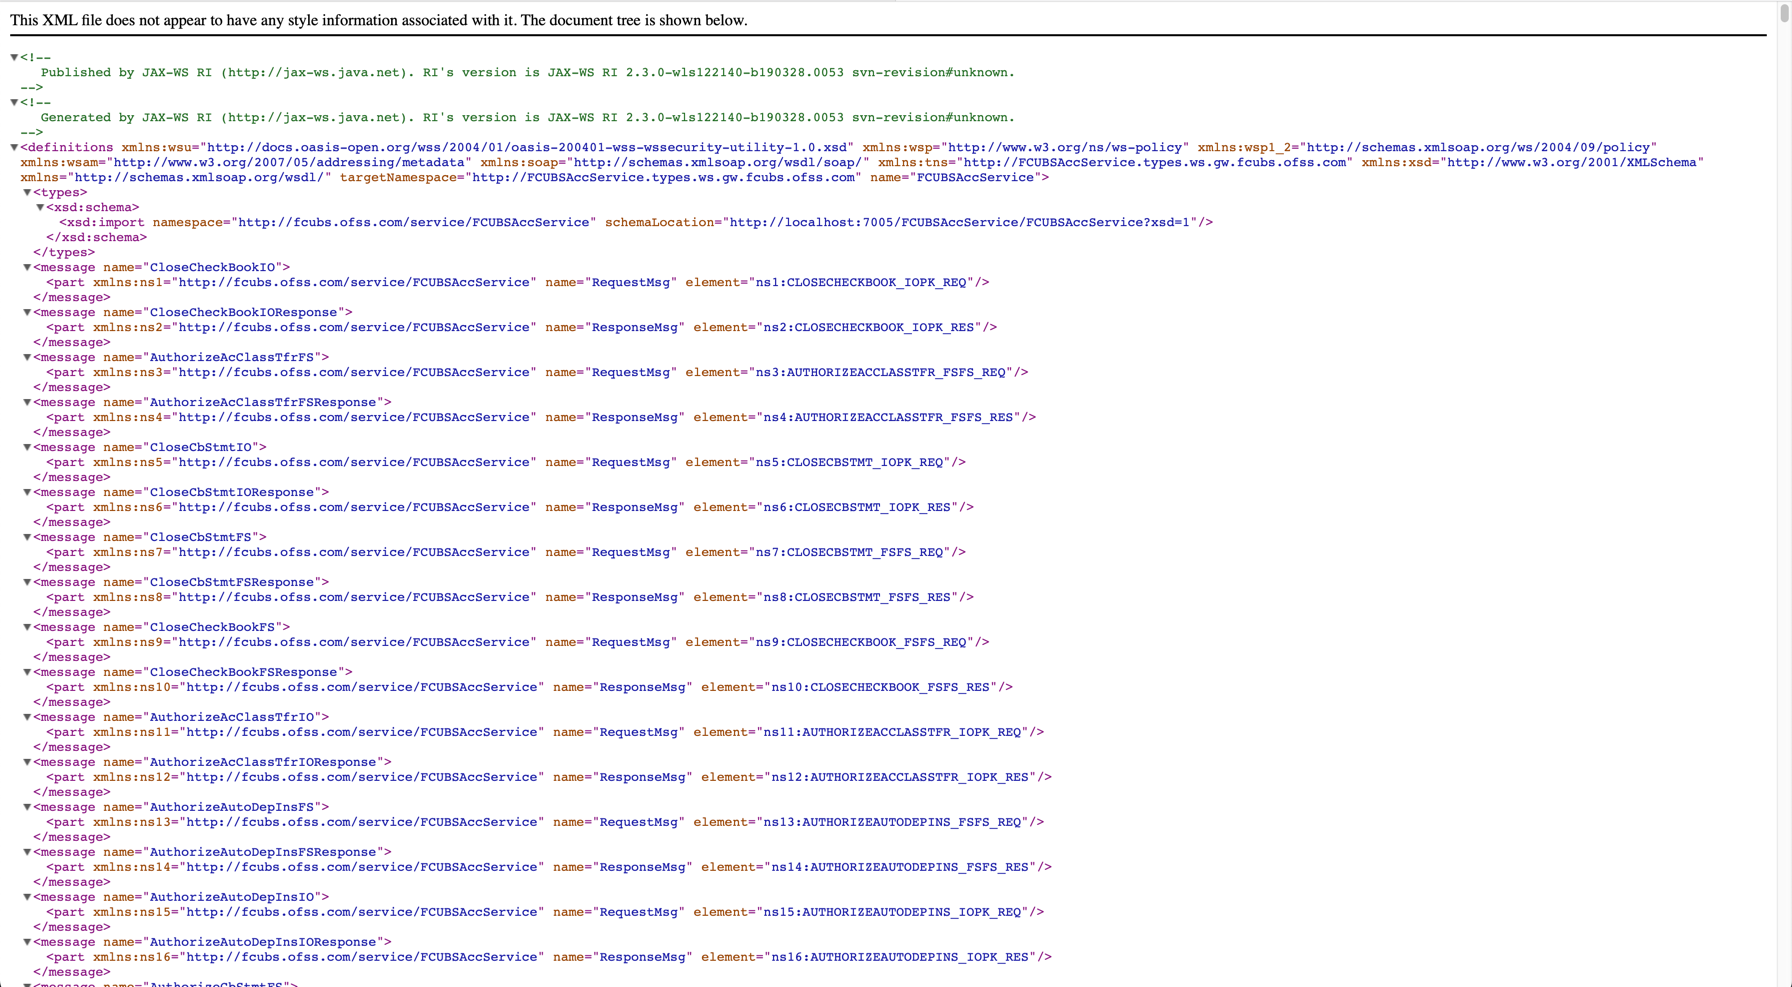
Task: Click the xsd:import namespace URL value
Action: pyautogui.click(x=414, y=223)
